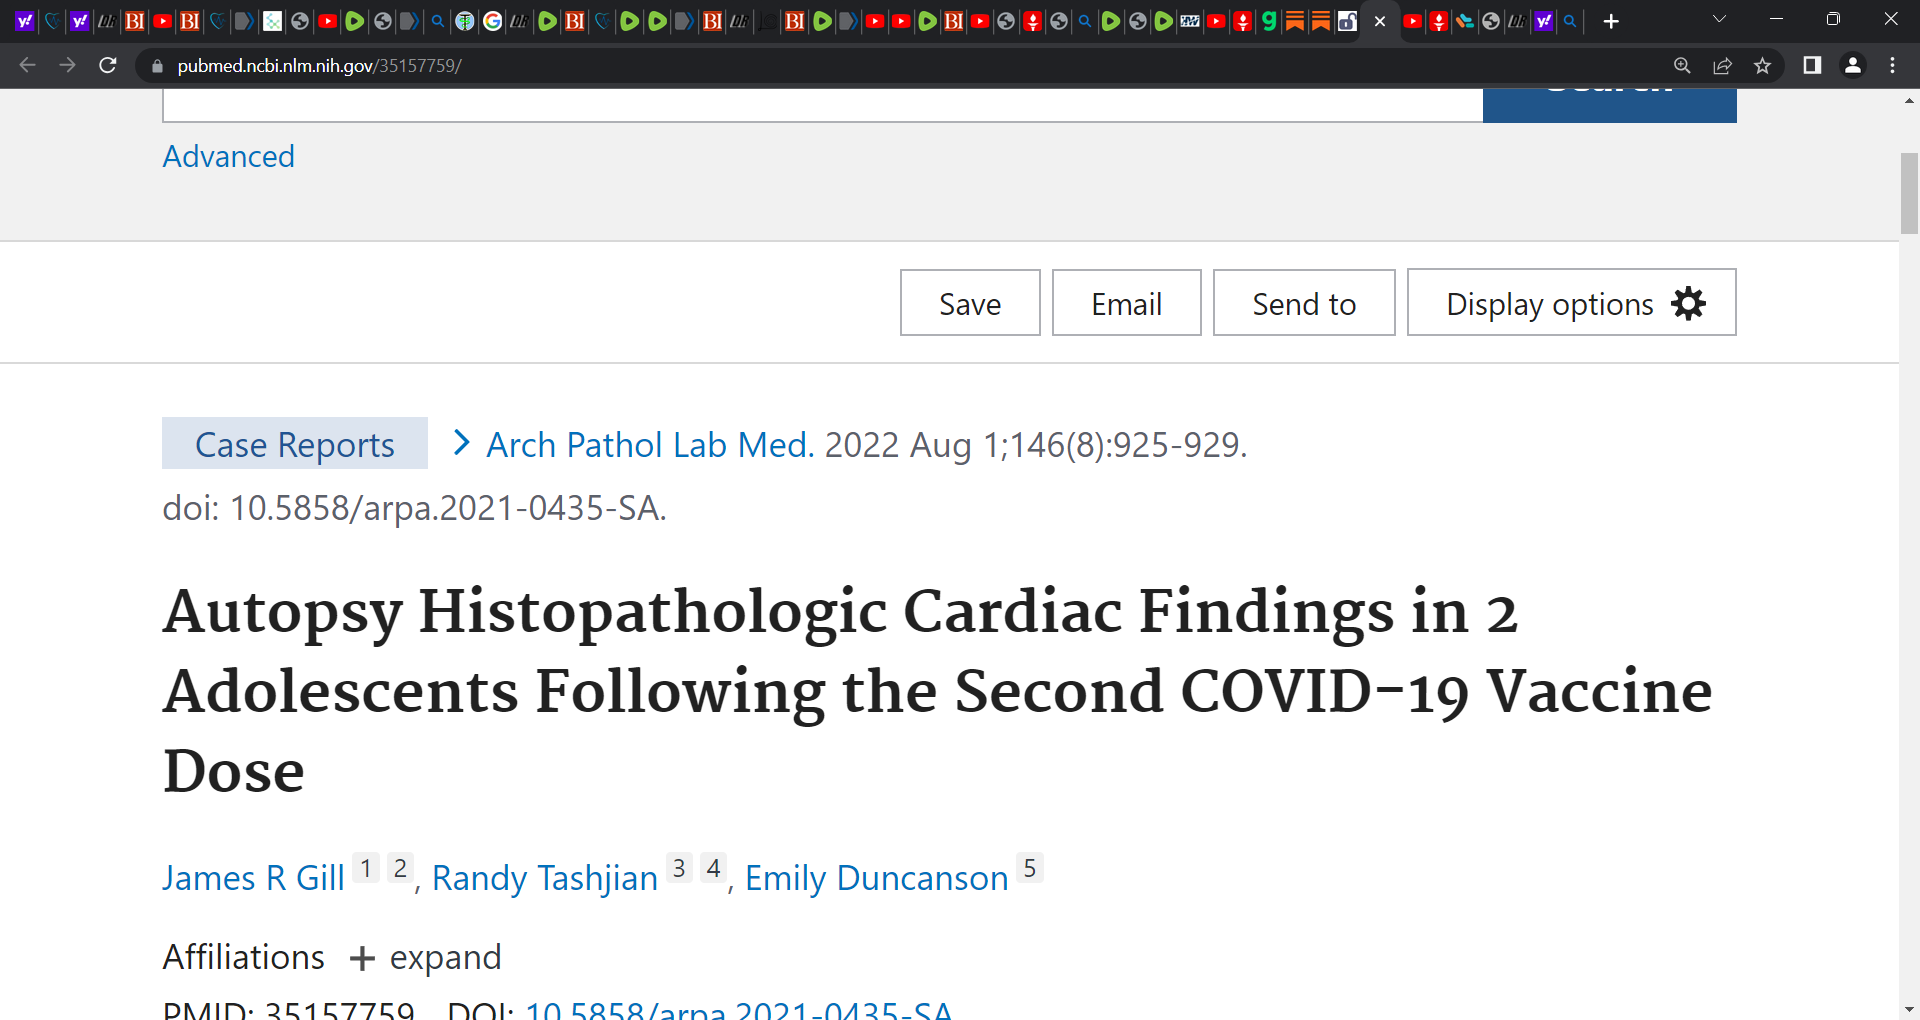Go back with the browser back arrow
This screenshot has width=1920, height=1020.
coord(28,65)
